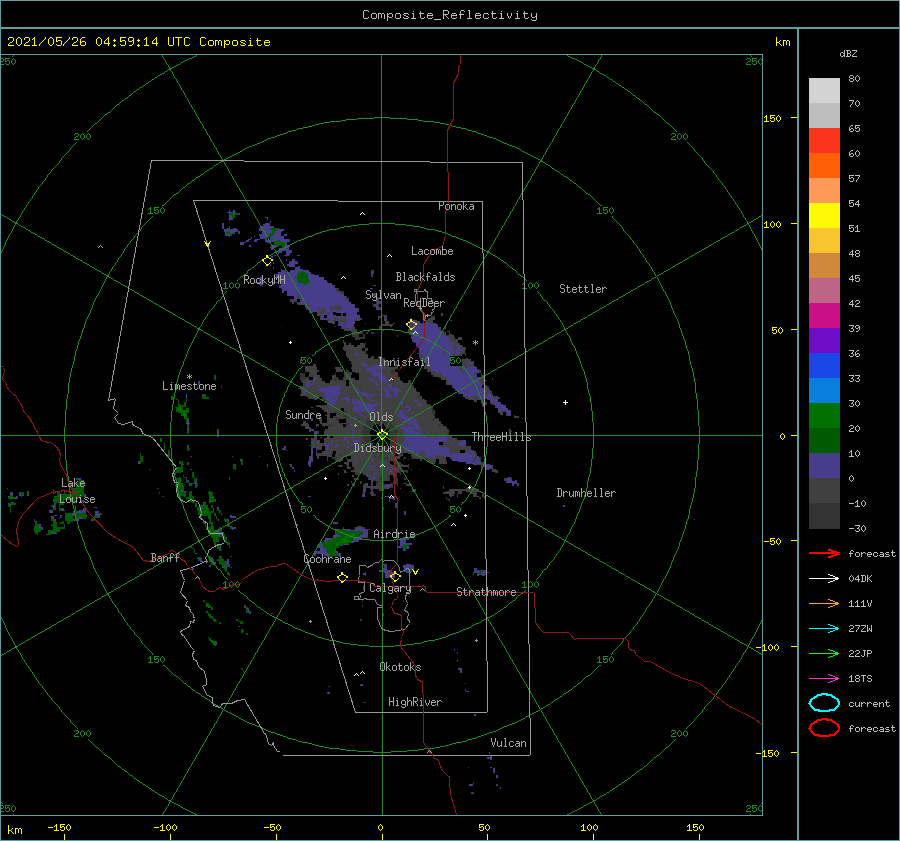Click the Cochrane town label
900x841 pixels.
point(327,559)
